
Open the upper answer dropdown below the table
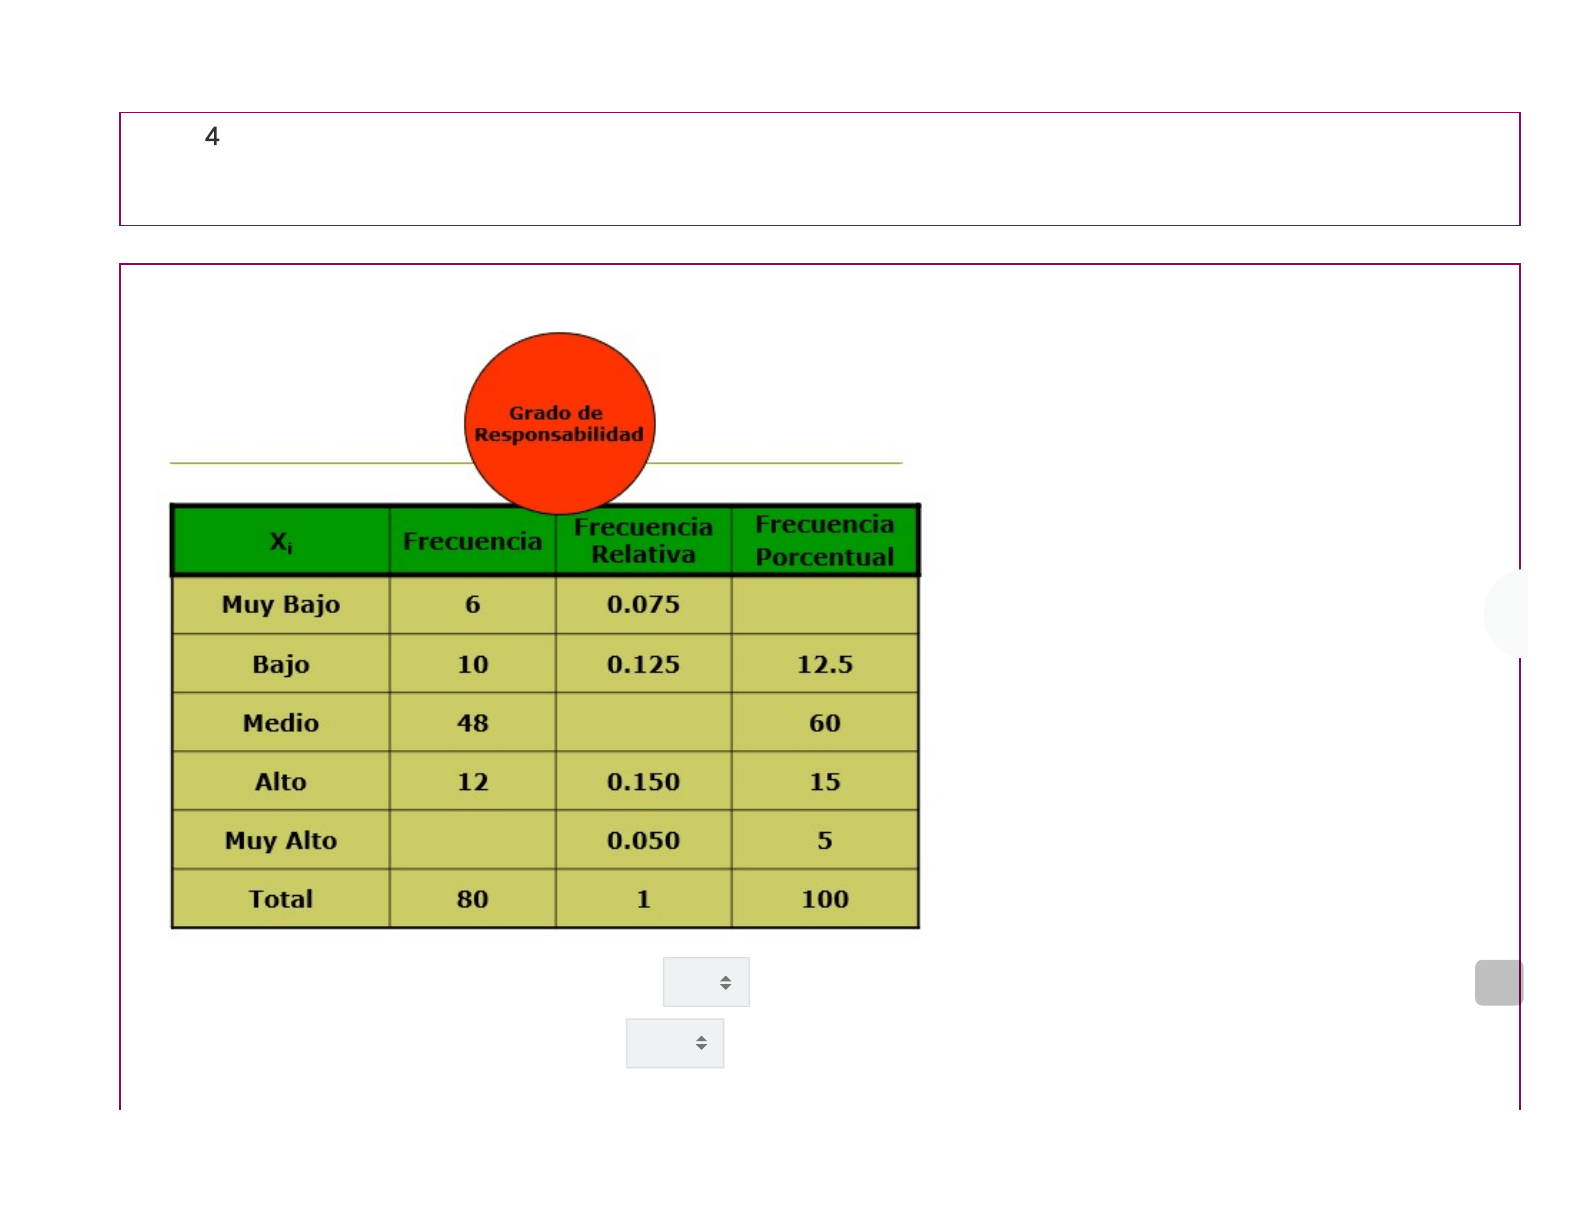(x=706, y=982)
